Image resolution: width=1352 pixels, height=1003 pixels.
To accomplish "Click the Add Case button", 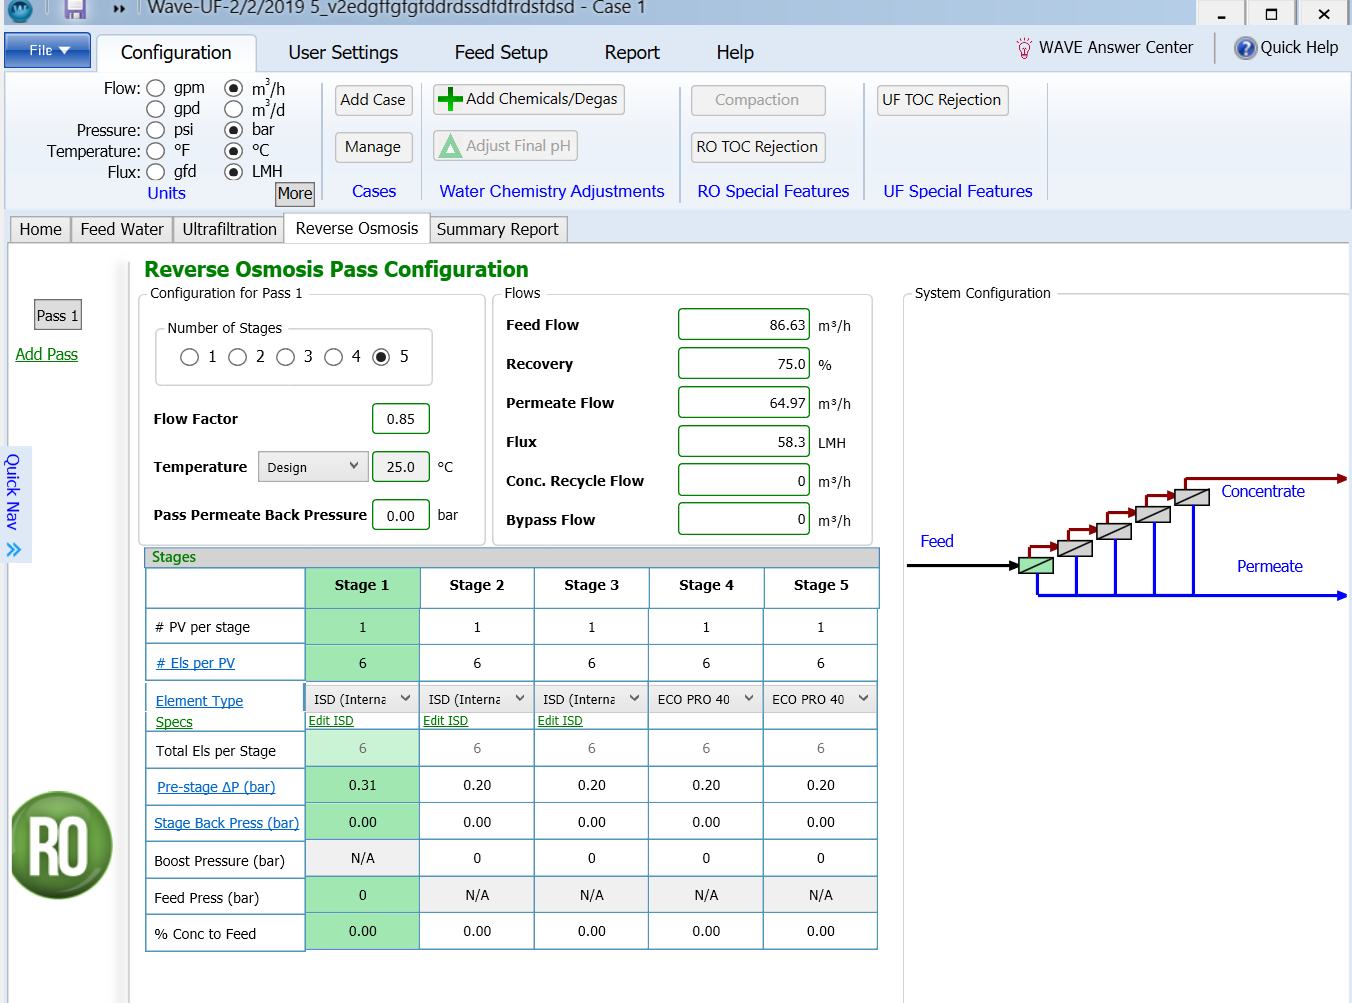I will pyautogui.click(x=372, y=100).
